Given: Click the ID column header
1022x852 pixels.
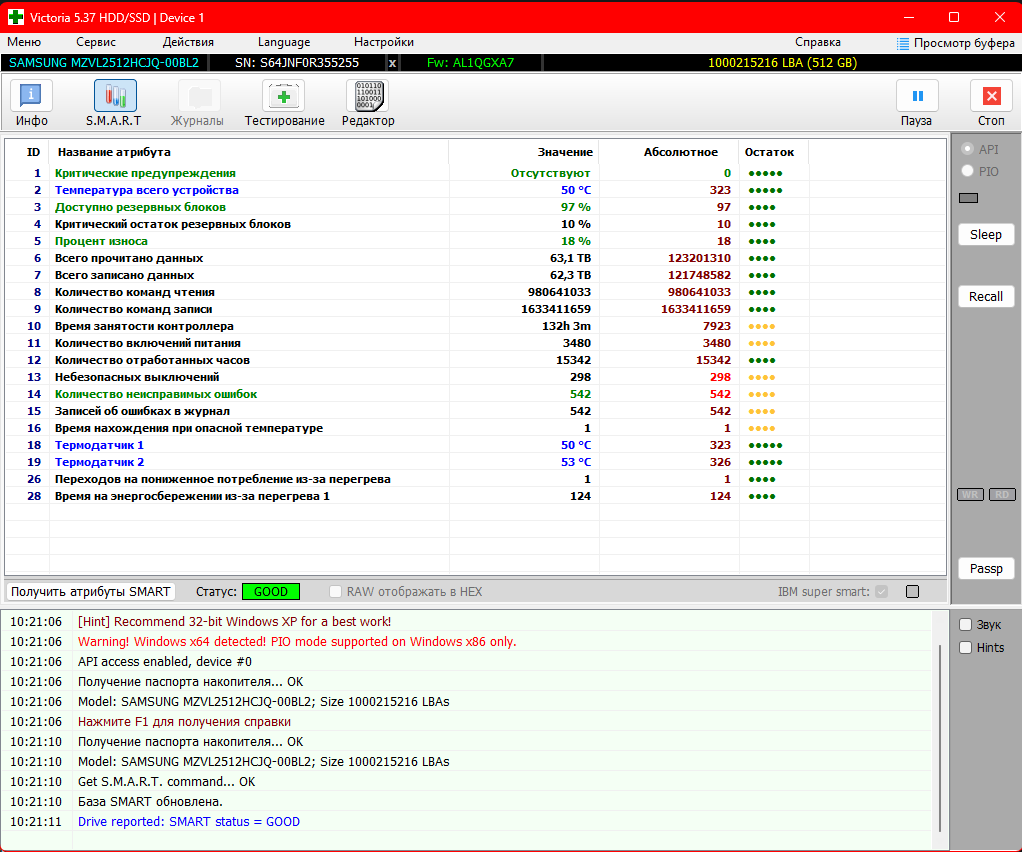Looking at the screenshot, I should 33,152.
